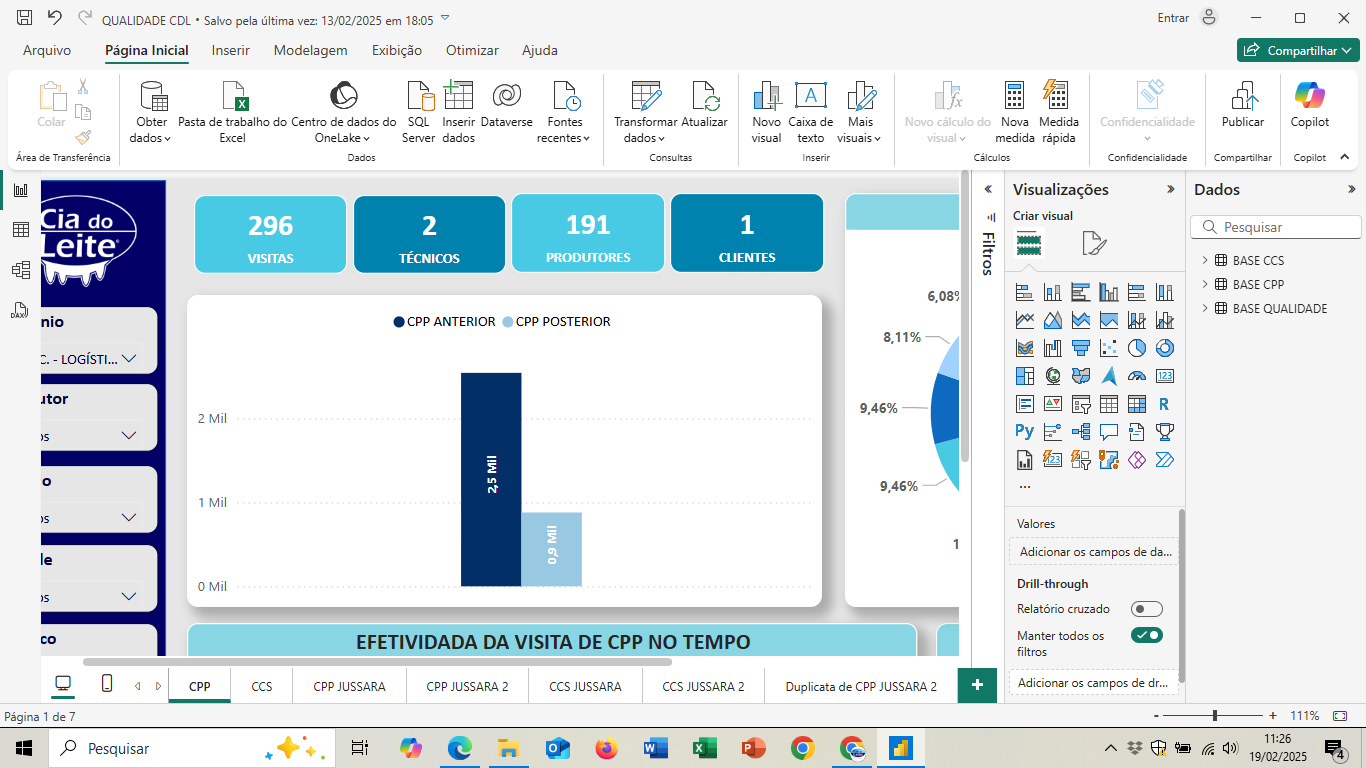Click the Publicar button
Screen dimensions: 1366x768
pyautogui.click(x=1243, y=105)
